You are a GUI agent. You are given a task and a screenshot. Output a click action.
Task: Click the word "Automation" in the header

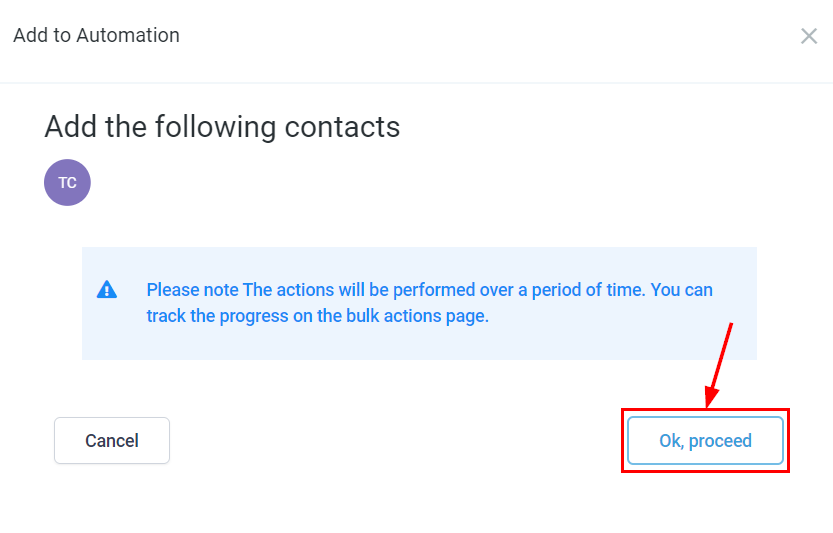[130, 35]
